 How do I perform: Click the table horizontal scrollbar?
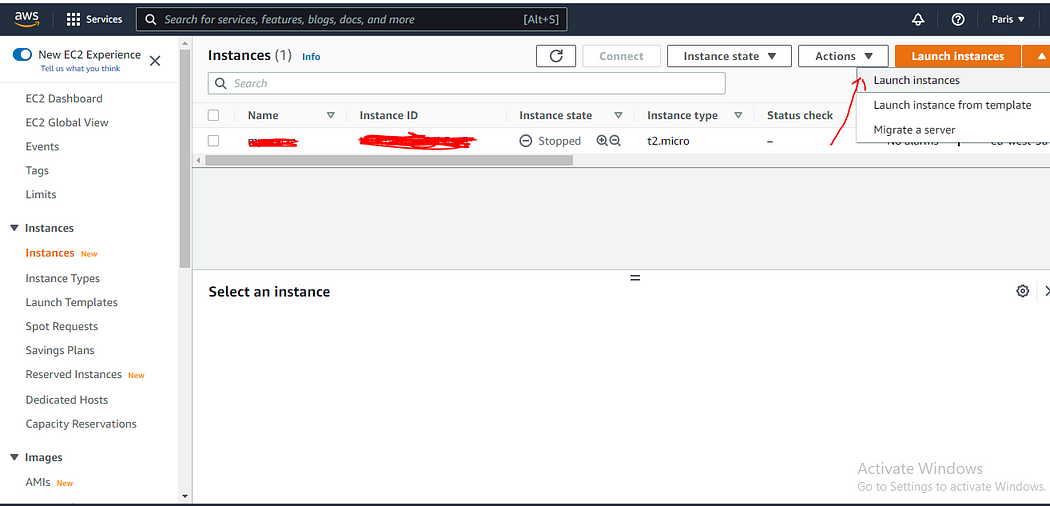389,161
